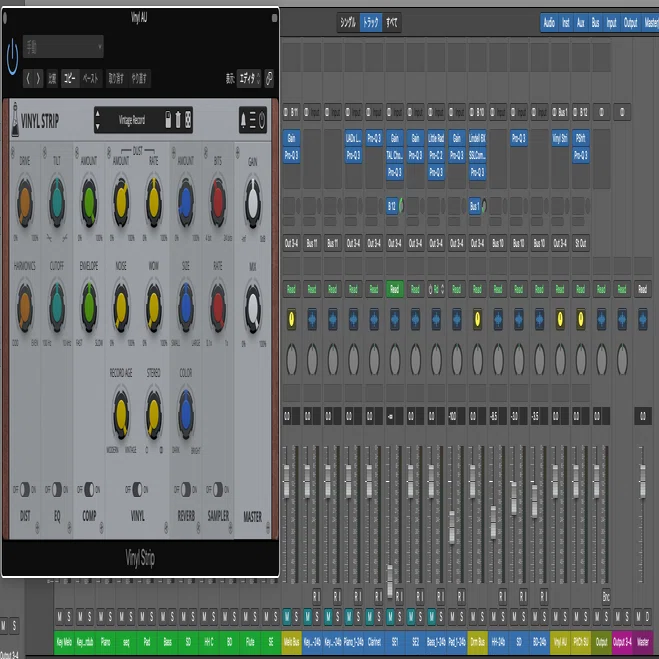The width and height of the screenshot is (659, 659).
Task: Open the plugin preset dropdown at top
Action: coord(63,47)
